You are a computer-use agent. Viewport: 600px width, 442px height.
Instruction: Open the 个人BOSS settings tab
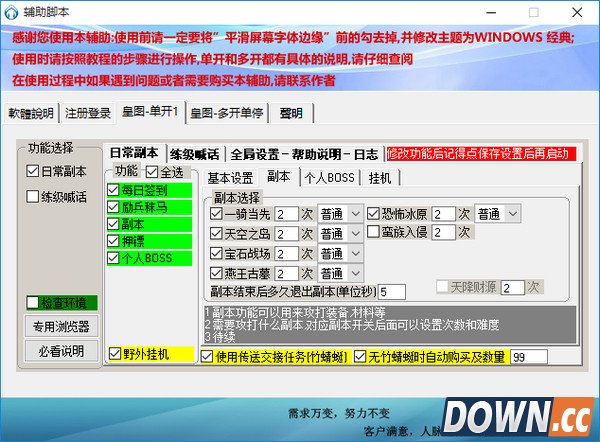329,178
